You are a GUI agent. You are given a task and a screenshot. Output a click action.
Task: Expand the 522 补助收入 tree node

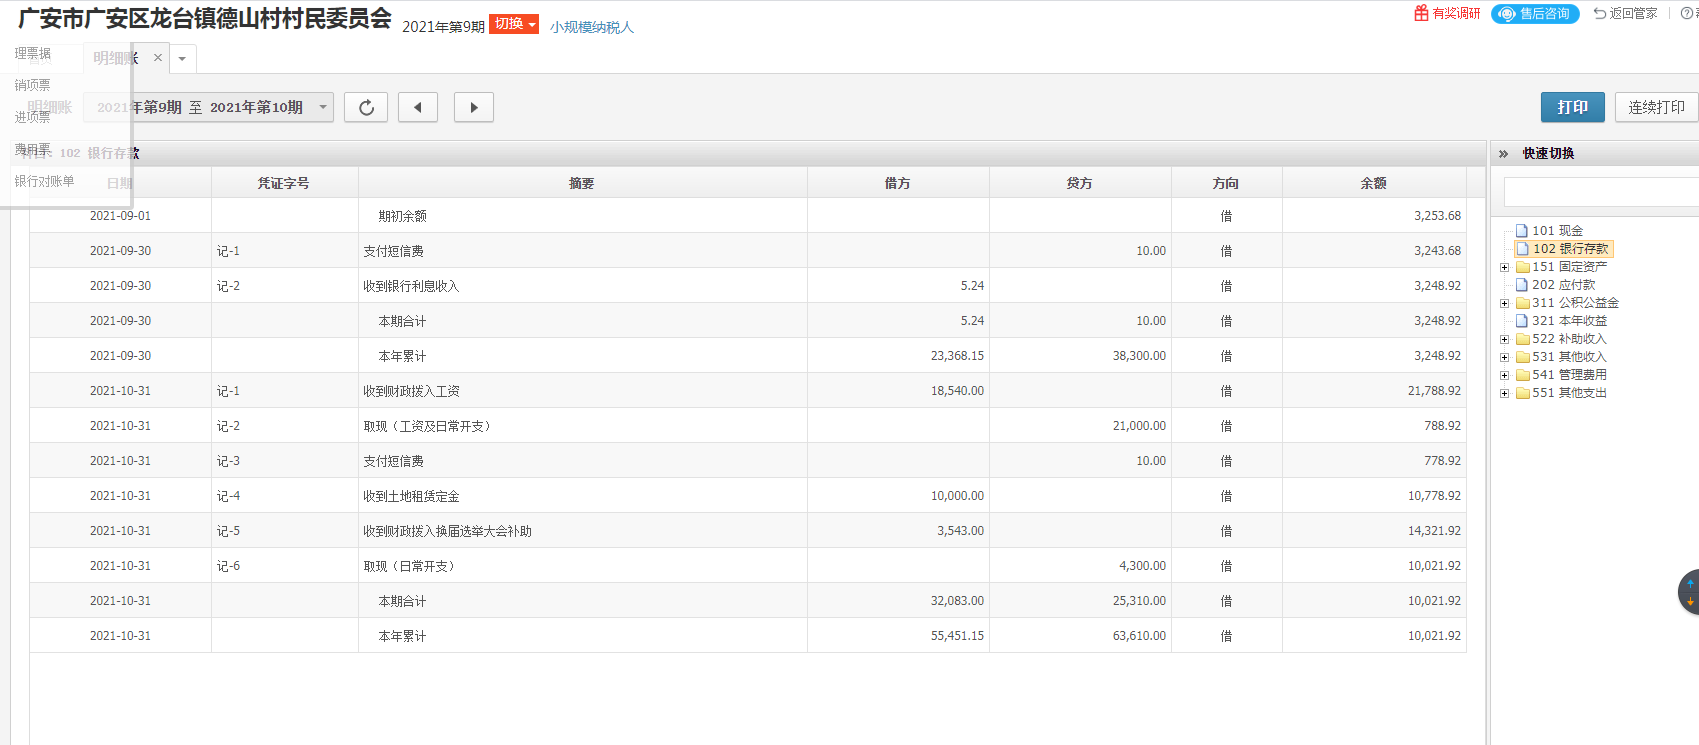1504,339
